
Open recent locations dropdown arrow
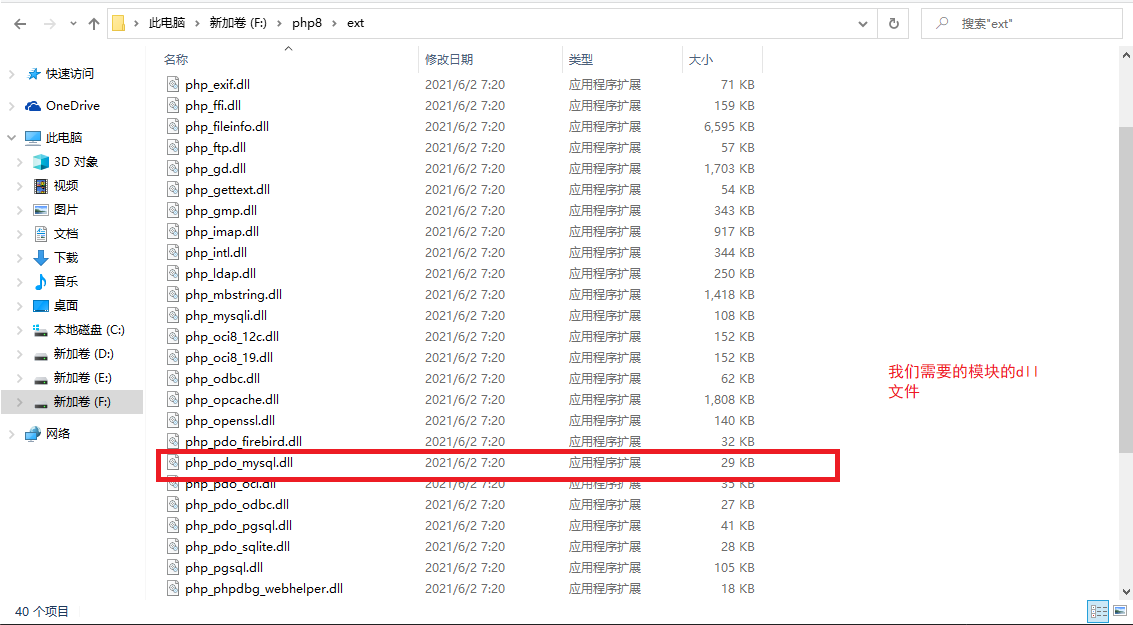[71, 24]
